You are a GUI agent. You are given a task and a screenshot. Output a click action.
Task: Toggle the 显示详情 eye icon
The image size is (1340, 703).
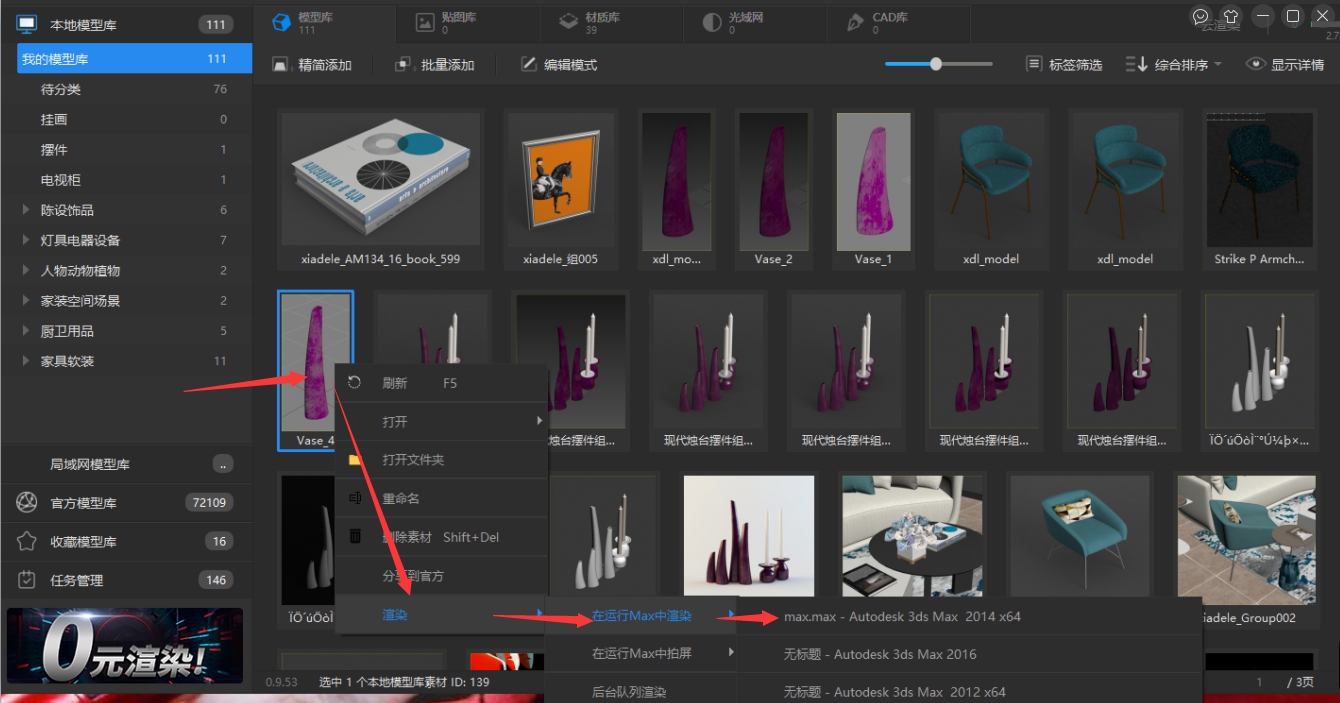tap(1255, 64)
